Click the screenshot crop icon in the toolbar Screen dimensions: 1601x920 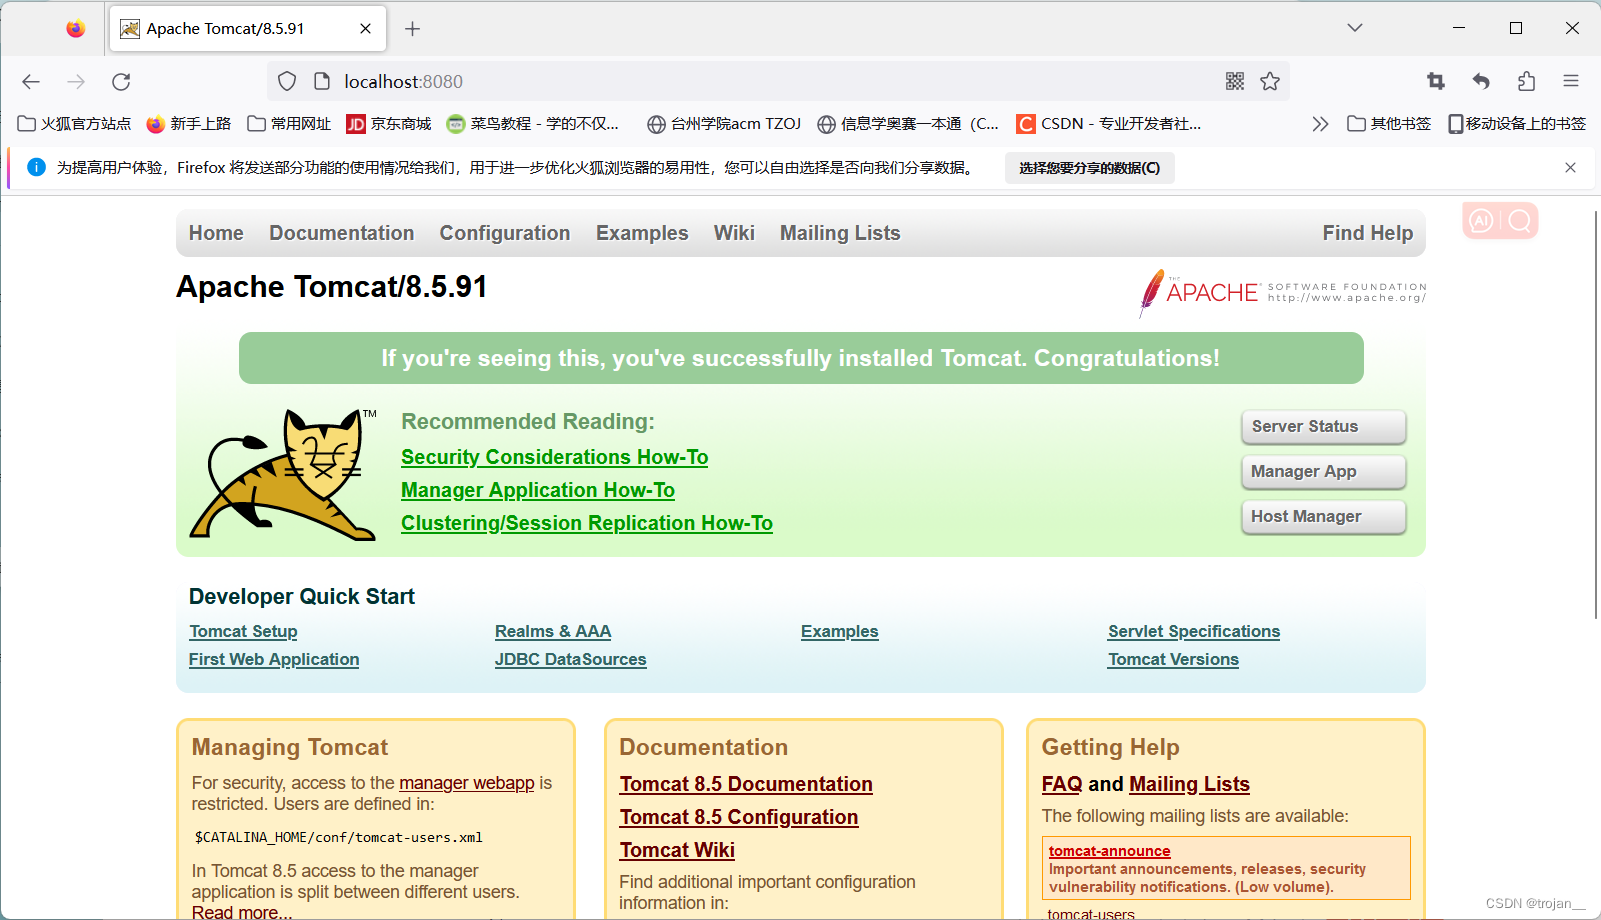point(1436,82)
